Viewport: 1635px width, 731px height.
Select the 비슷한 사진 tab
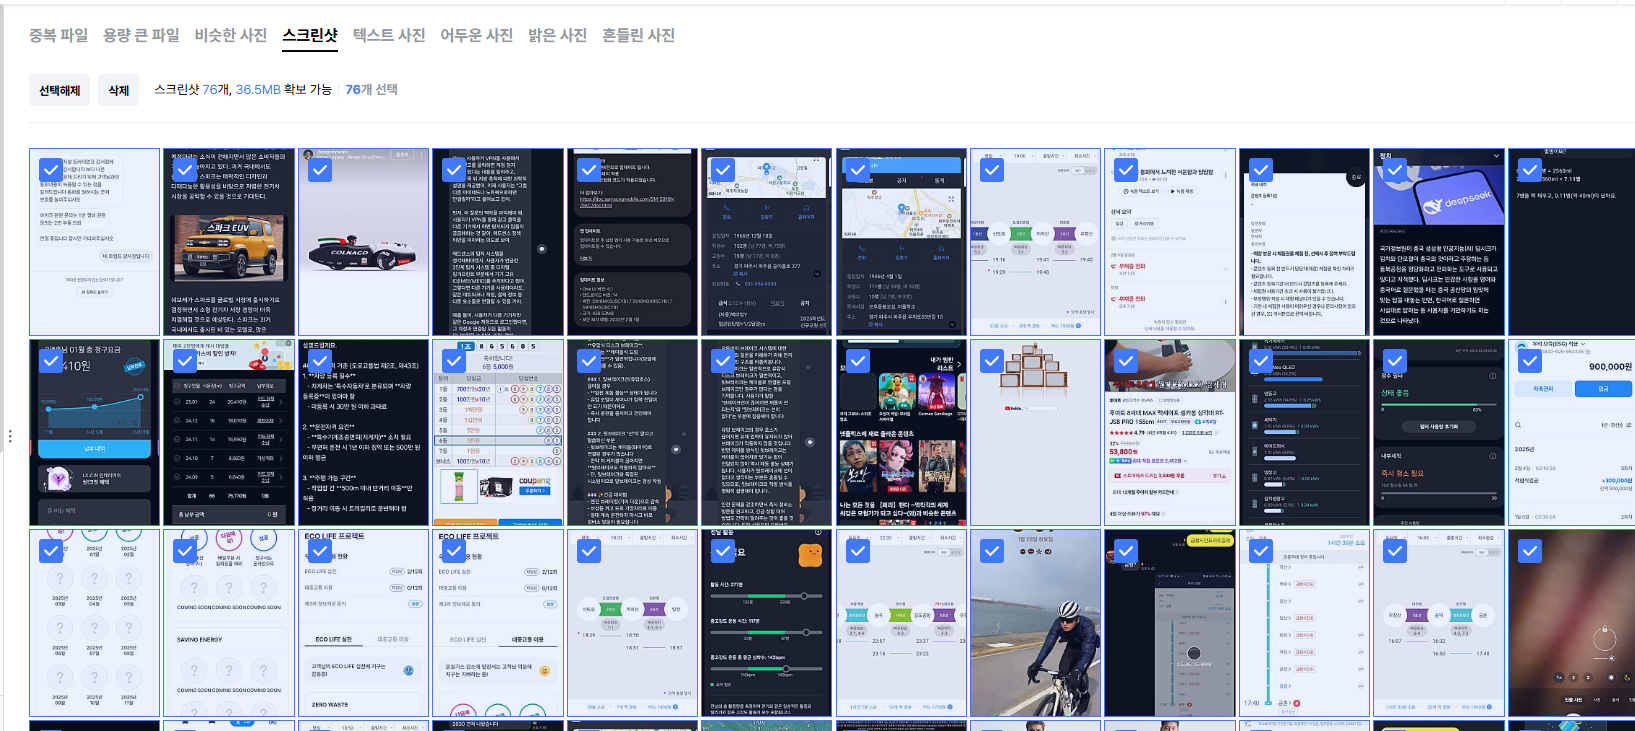[x=231, y=35]
